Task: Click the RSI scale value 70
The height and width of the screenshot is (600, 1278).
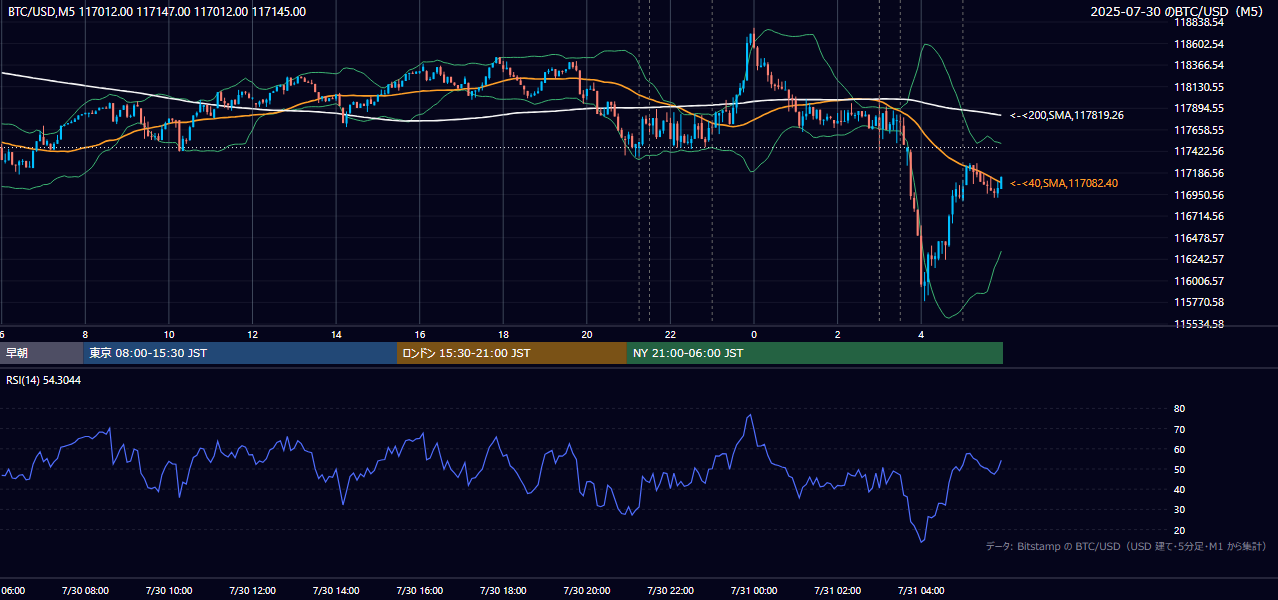Action: point(1179,429)
